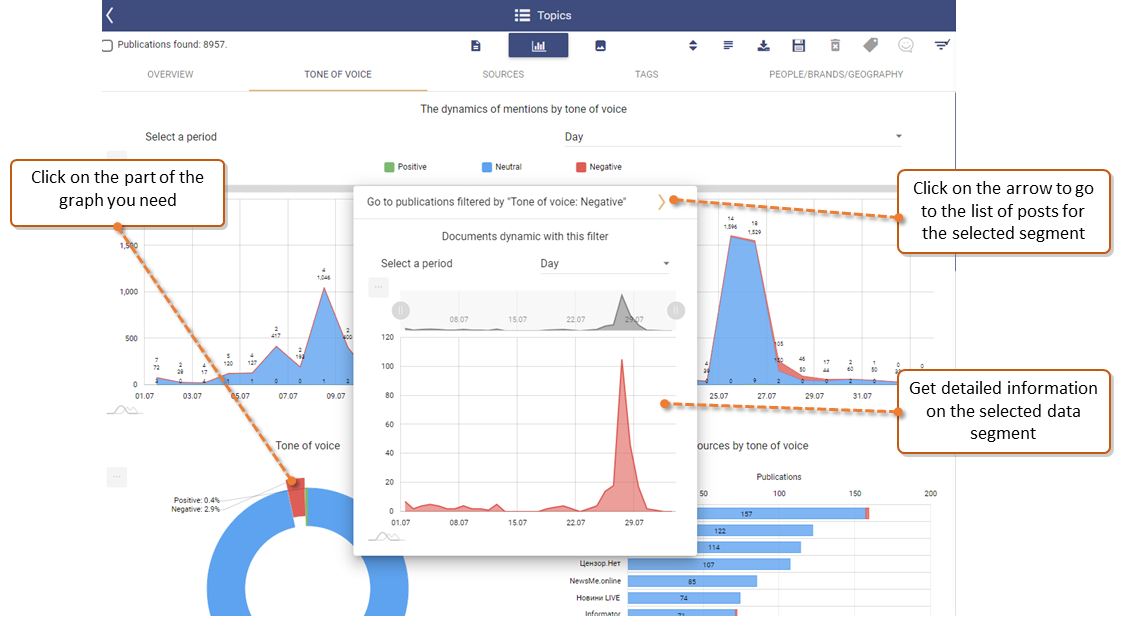Click the sort up-down arrows icon
The height and width of the screenshot is (631, 1125).
pos(693,45)
